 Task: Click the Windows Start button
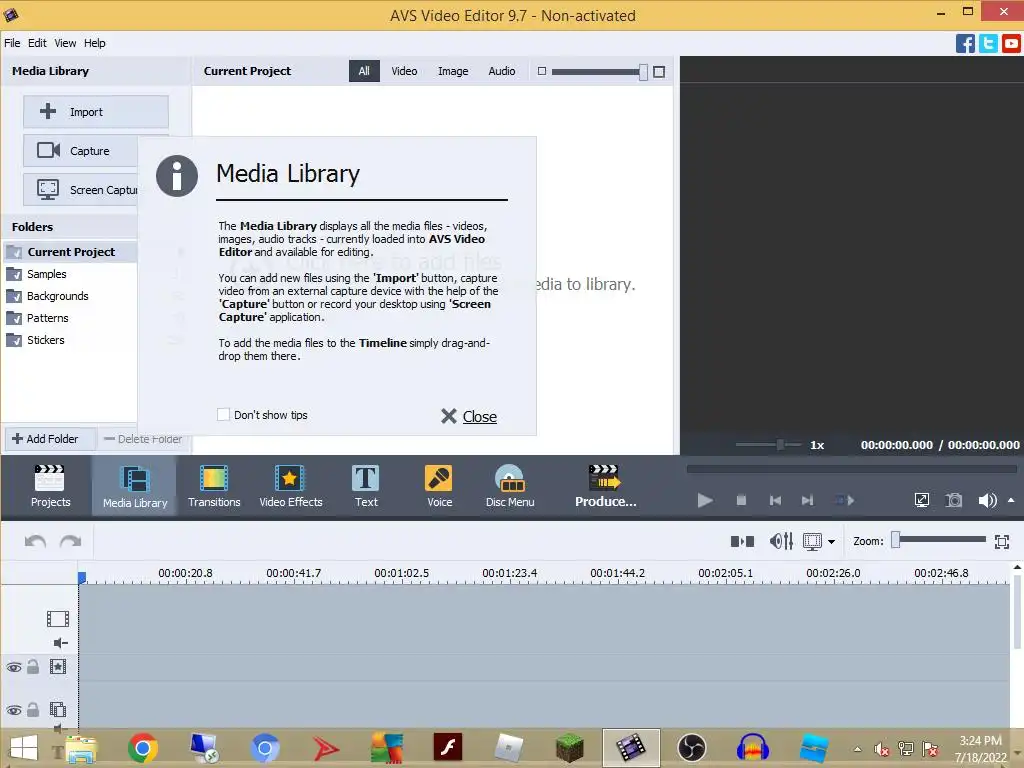point(24,748)
